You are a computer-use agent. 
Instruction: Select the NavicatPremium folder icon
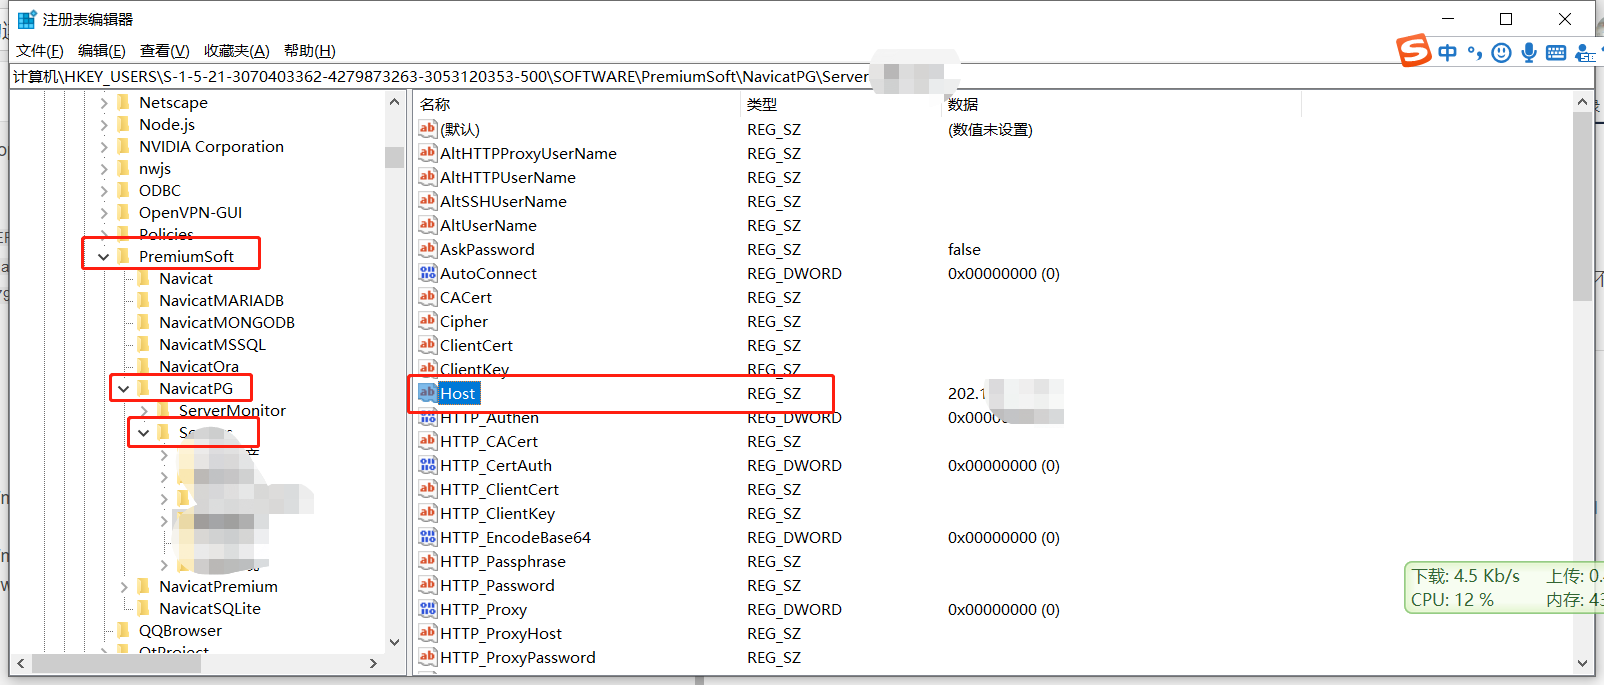coord(144,586)
